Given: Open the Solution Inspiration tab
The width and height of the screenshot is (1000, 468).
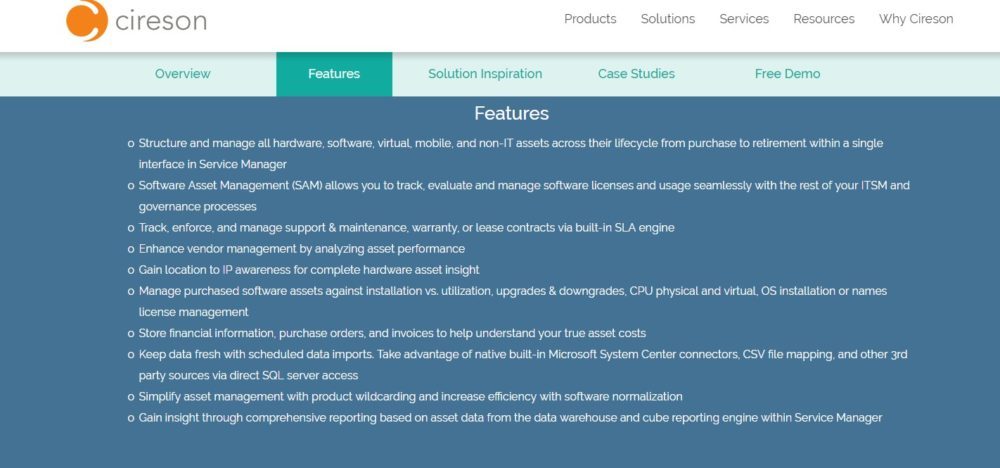Looking at the screenshot, I should [485, 74].
